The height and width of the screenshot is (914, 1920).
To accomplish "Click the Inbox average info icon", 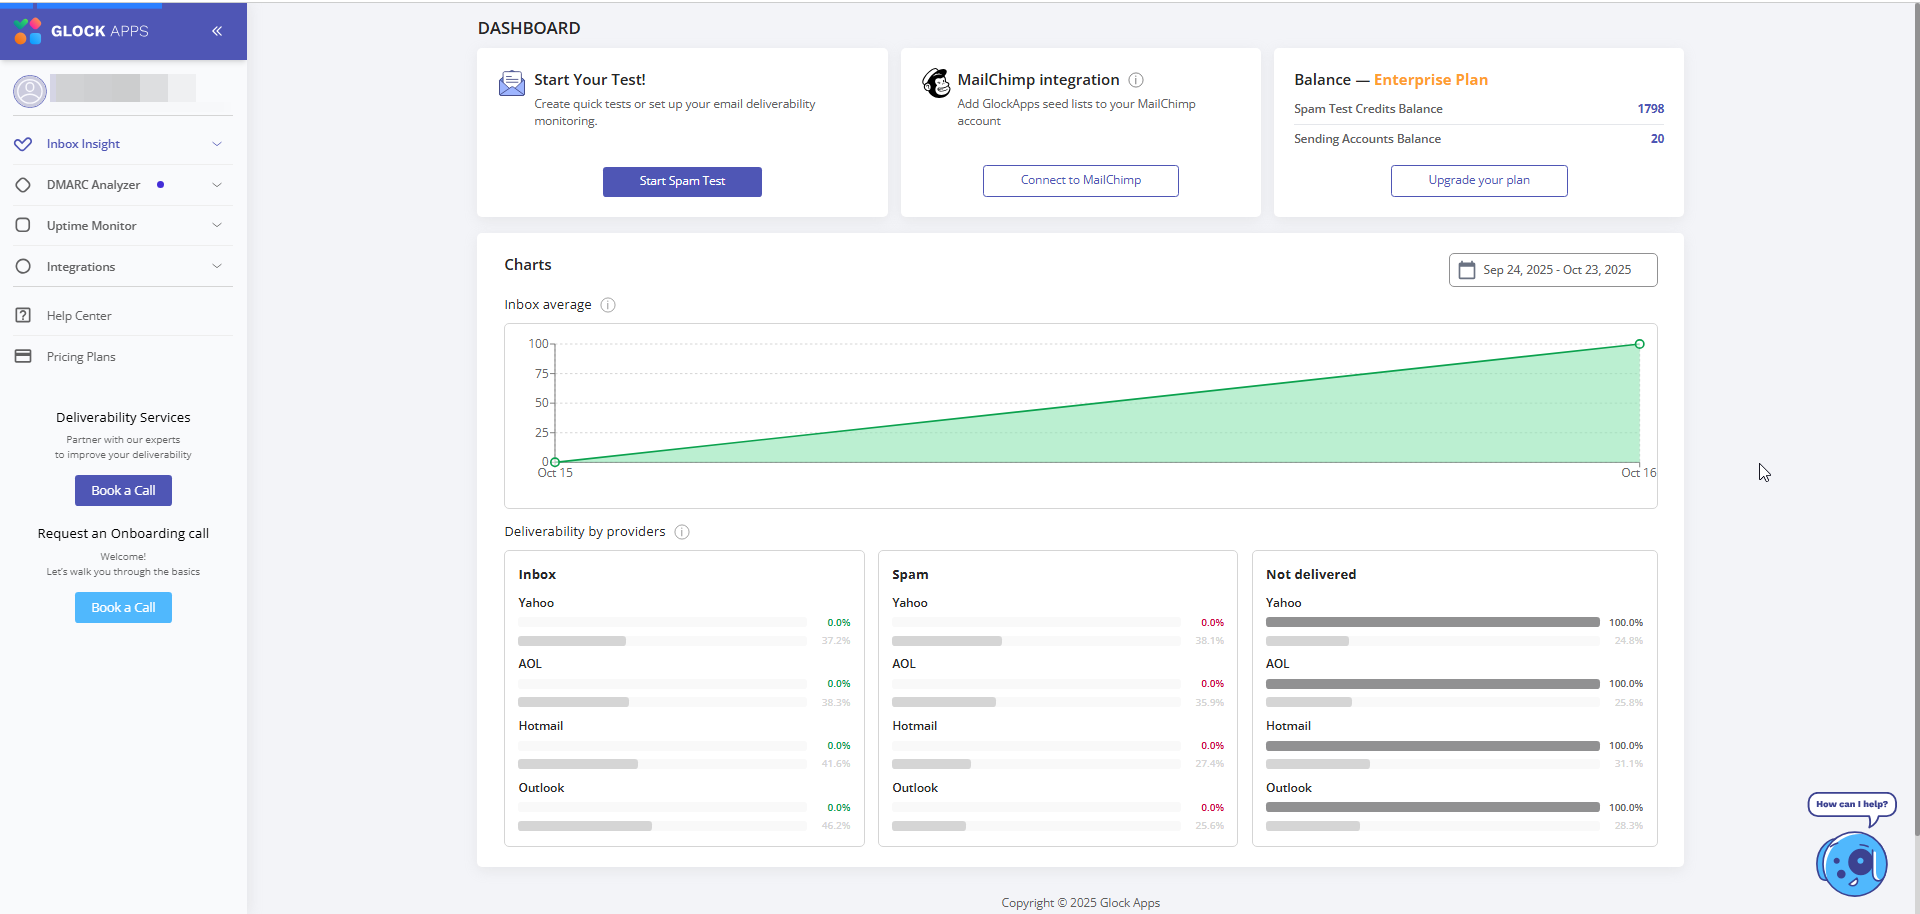I will click(608, 305).
